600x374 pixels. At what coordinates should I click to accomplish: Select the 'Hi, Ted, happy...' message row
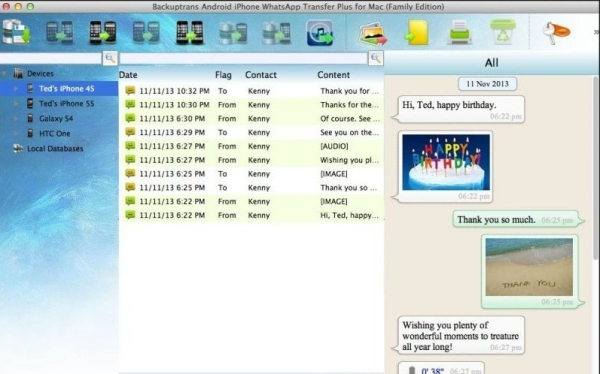(251, 215)
